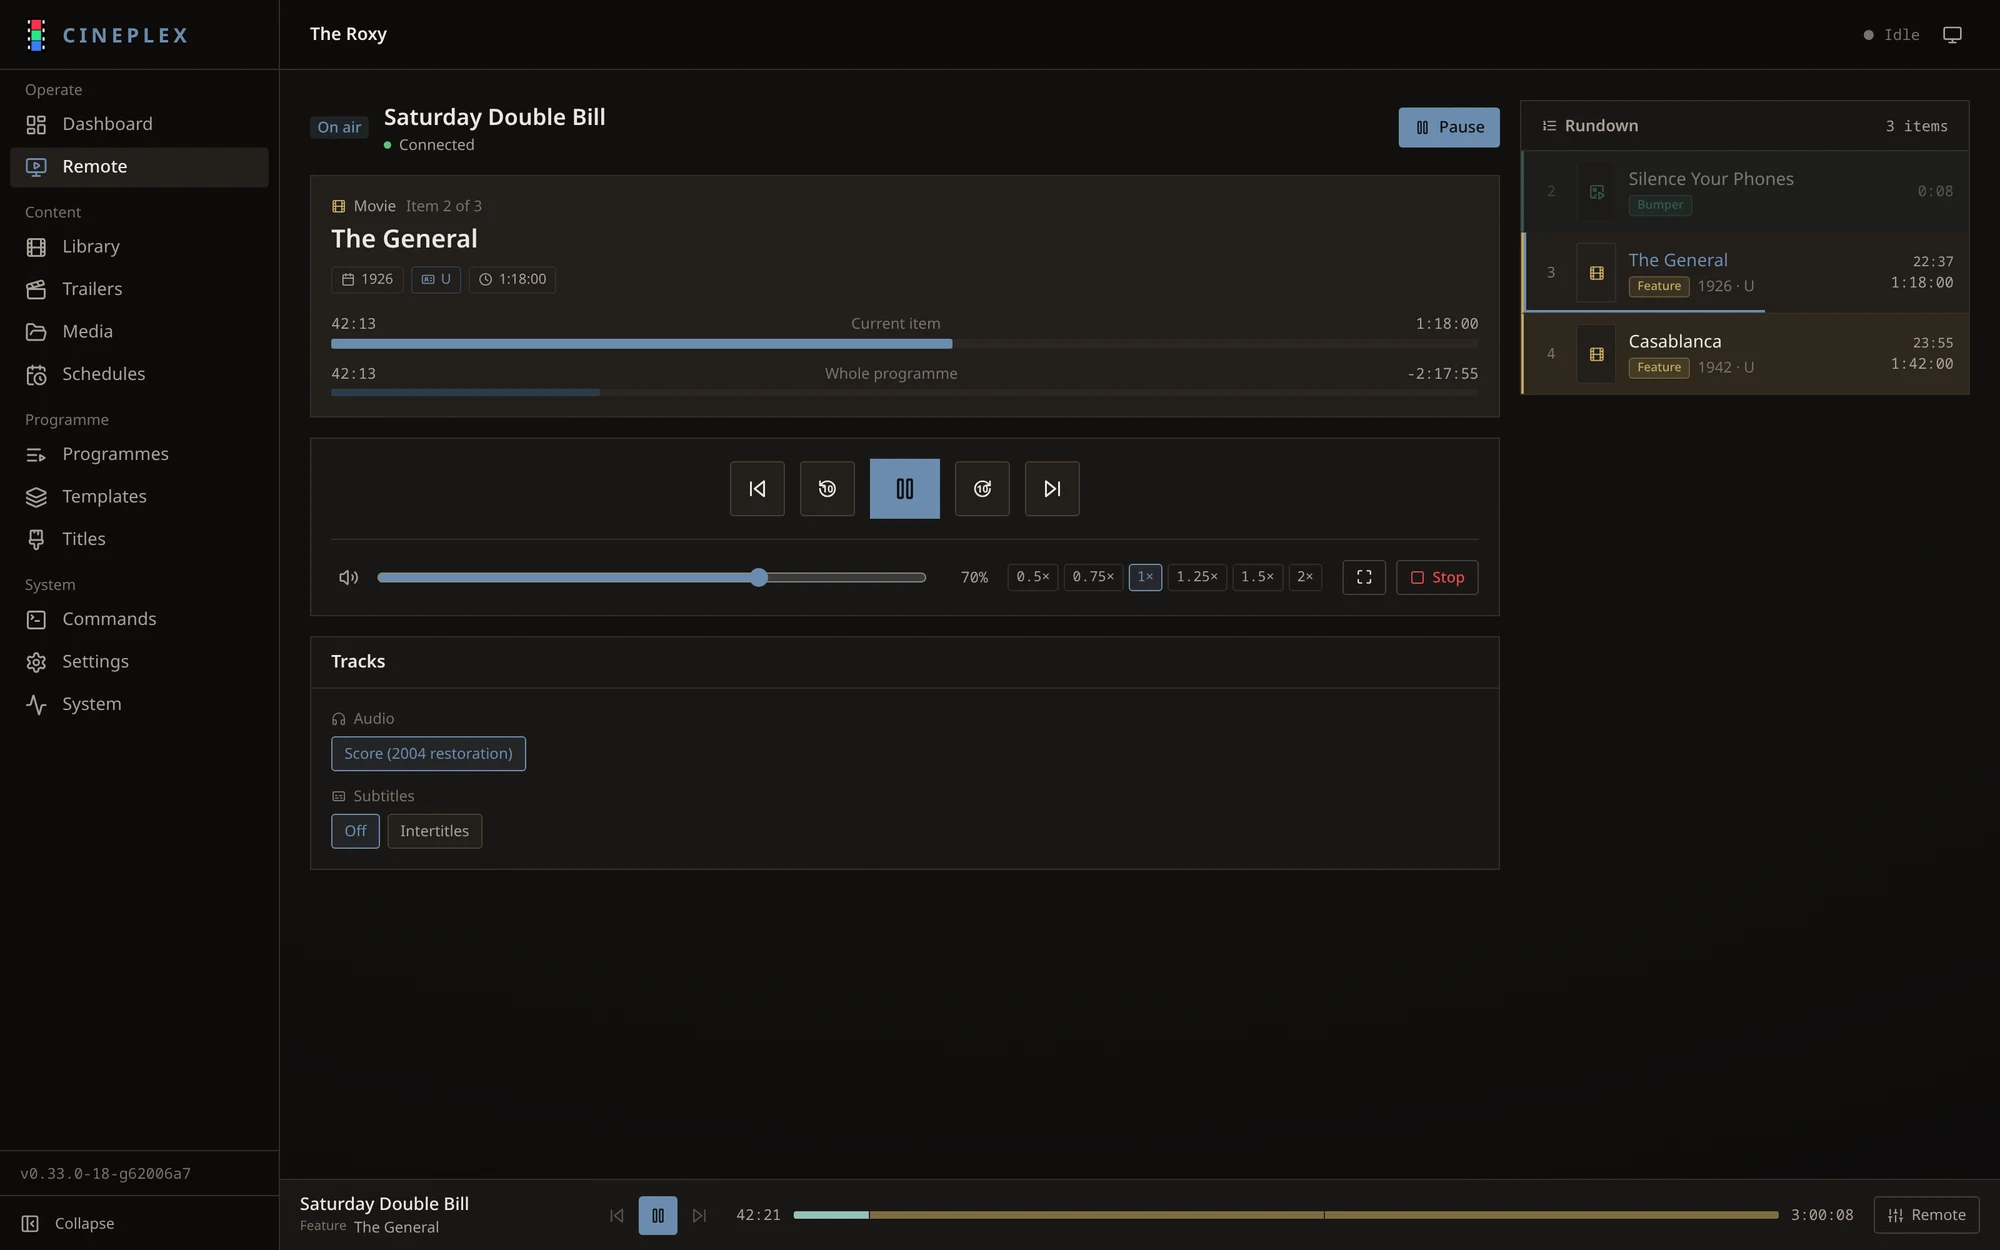Click the Pause button in the header
Image resolution: width=2000 pixels, height=1250 pixels.
click(x=1449, y=128)
